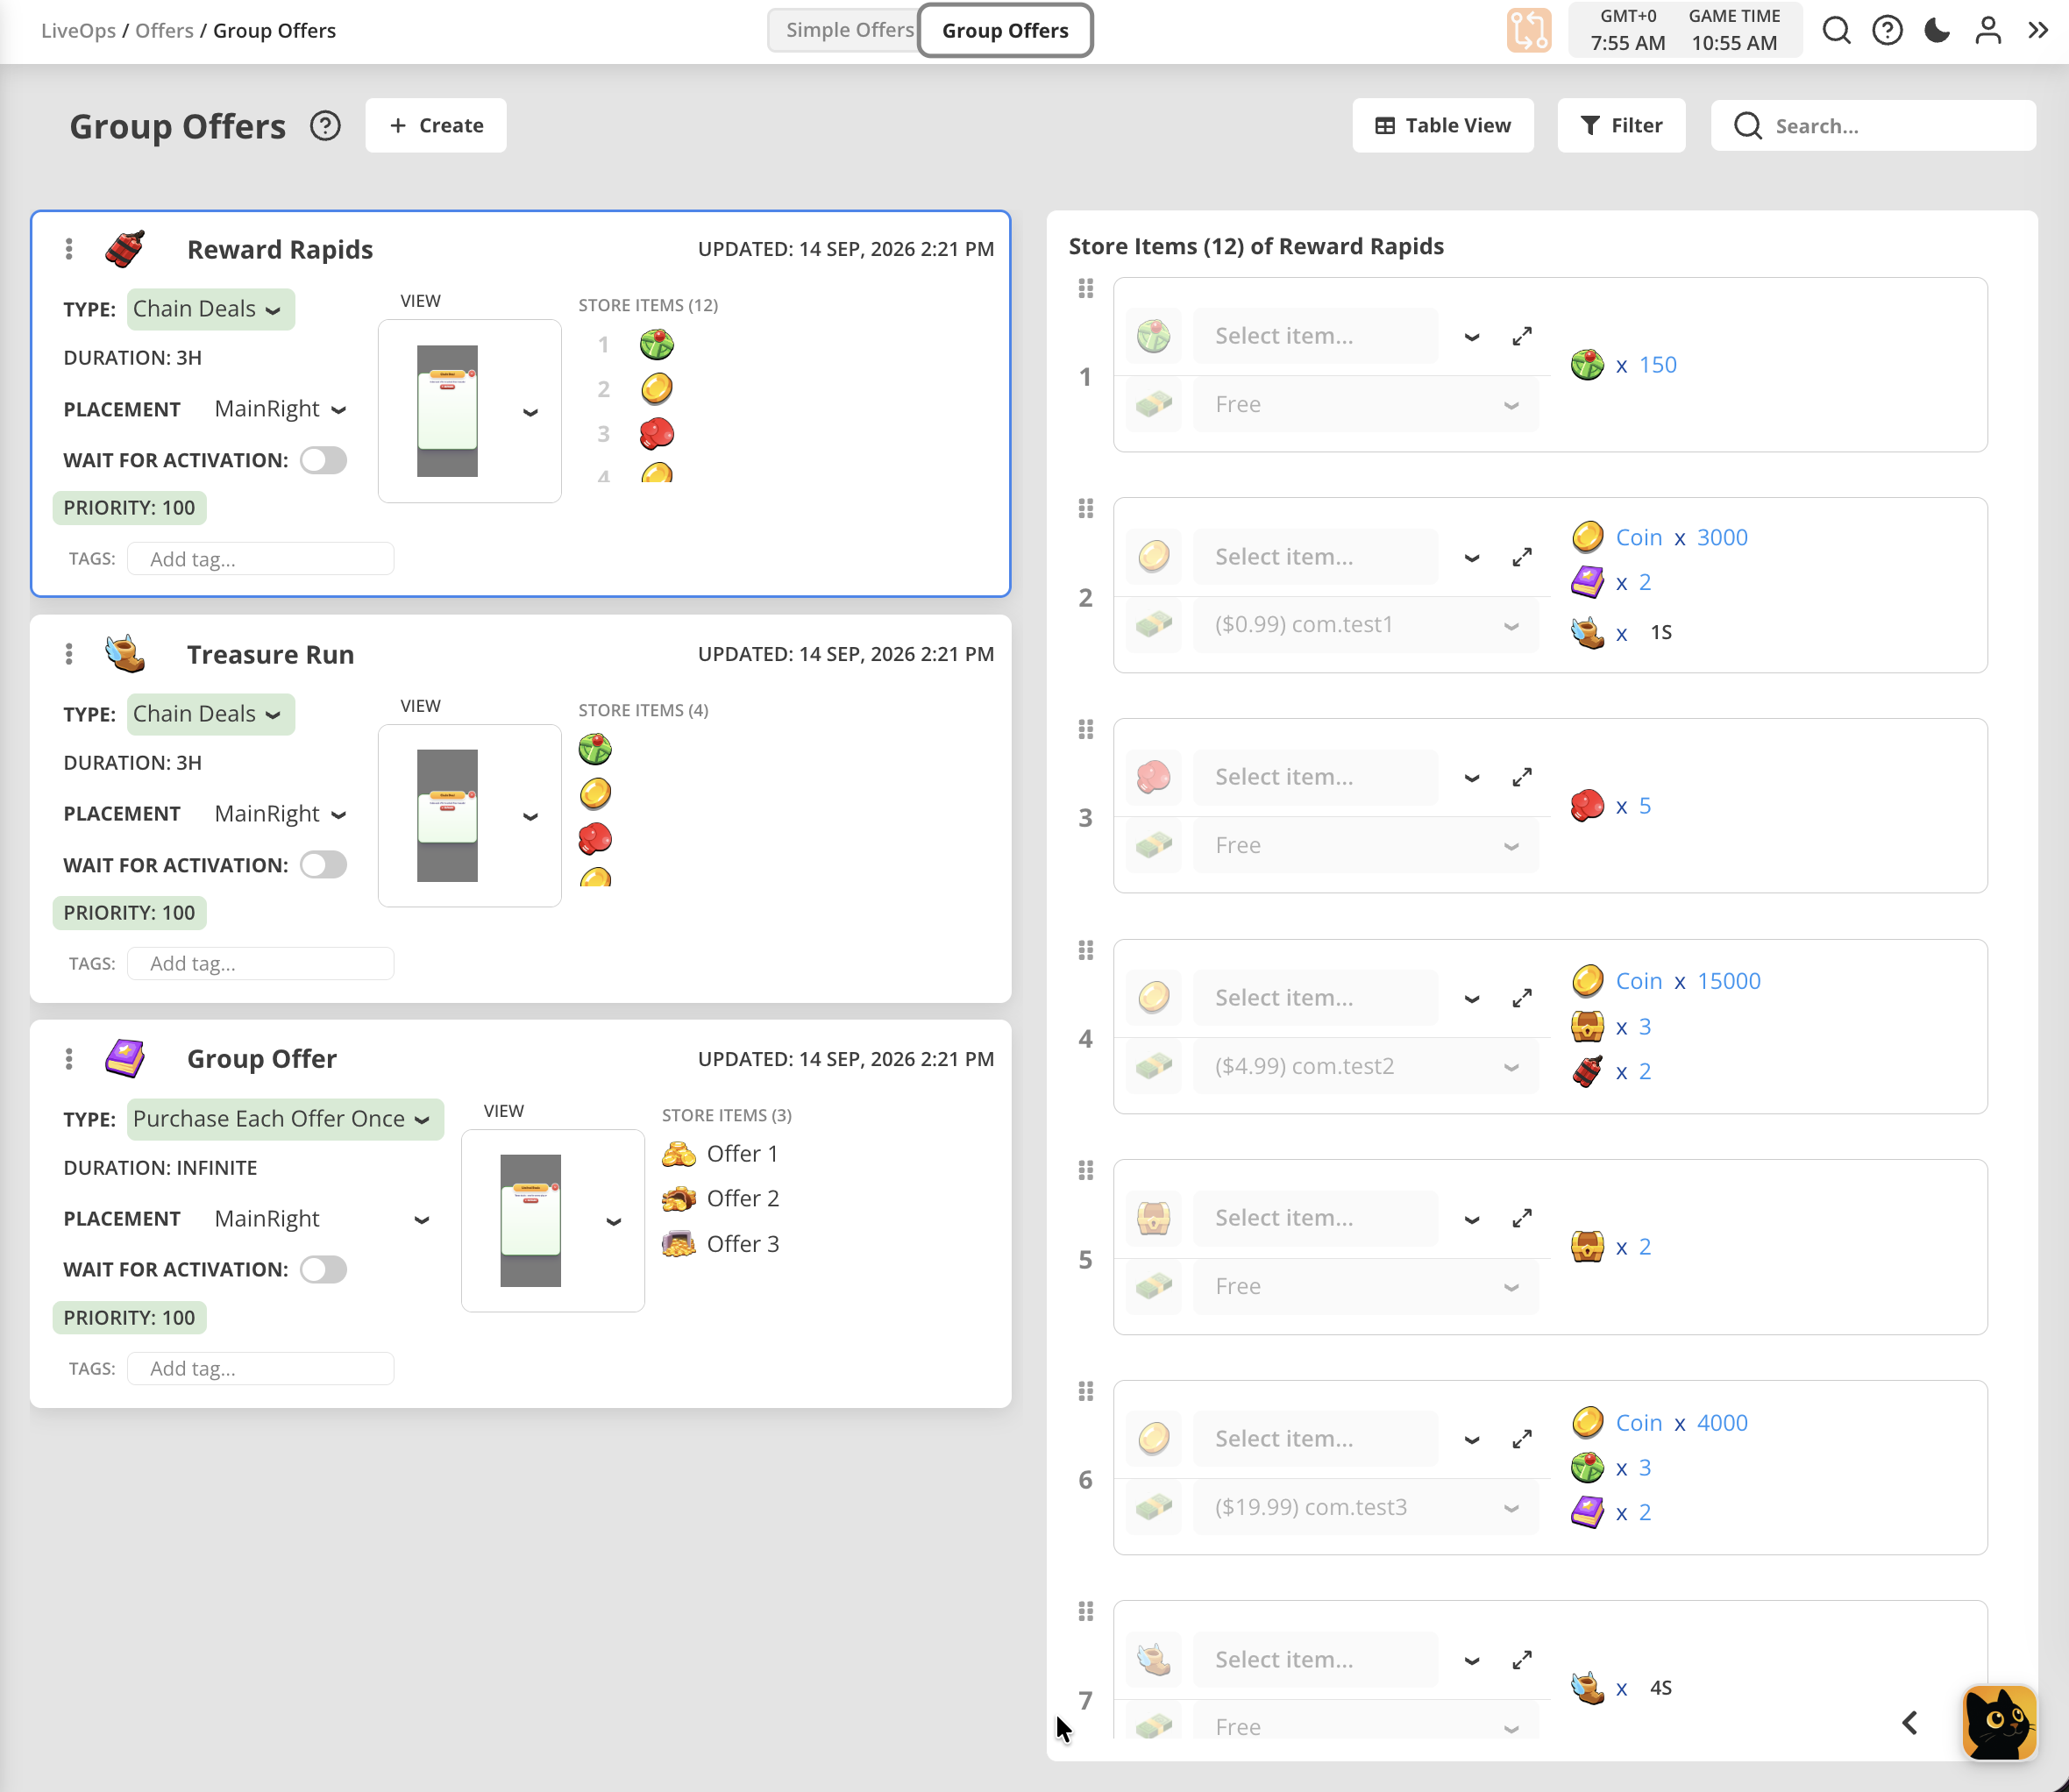This screenshot has width=2069, height=1792.
Task: Expand Purchase Each Offer Once type dropdown
Action: tap(285, 1119)
